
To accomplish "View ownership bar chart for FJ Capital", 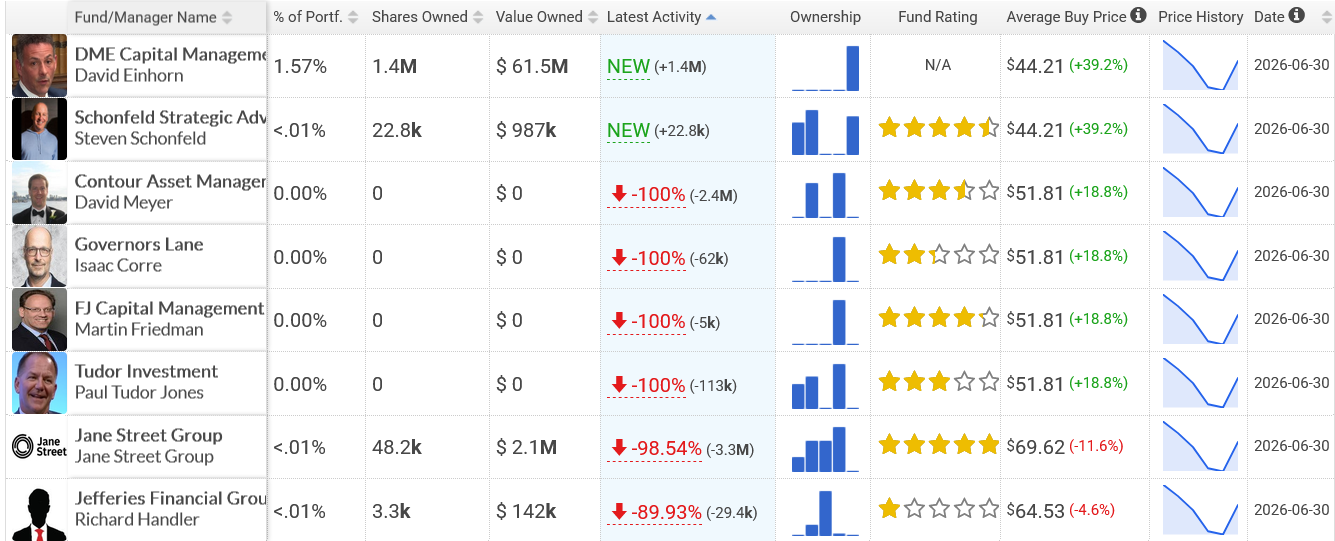I will pos(825,321).
